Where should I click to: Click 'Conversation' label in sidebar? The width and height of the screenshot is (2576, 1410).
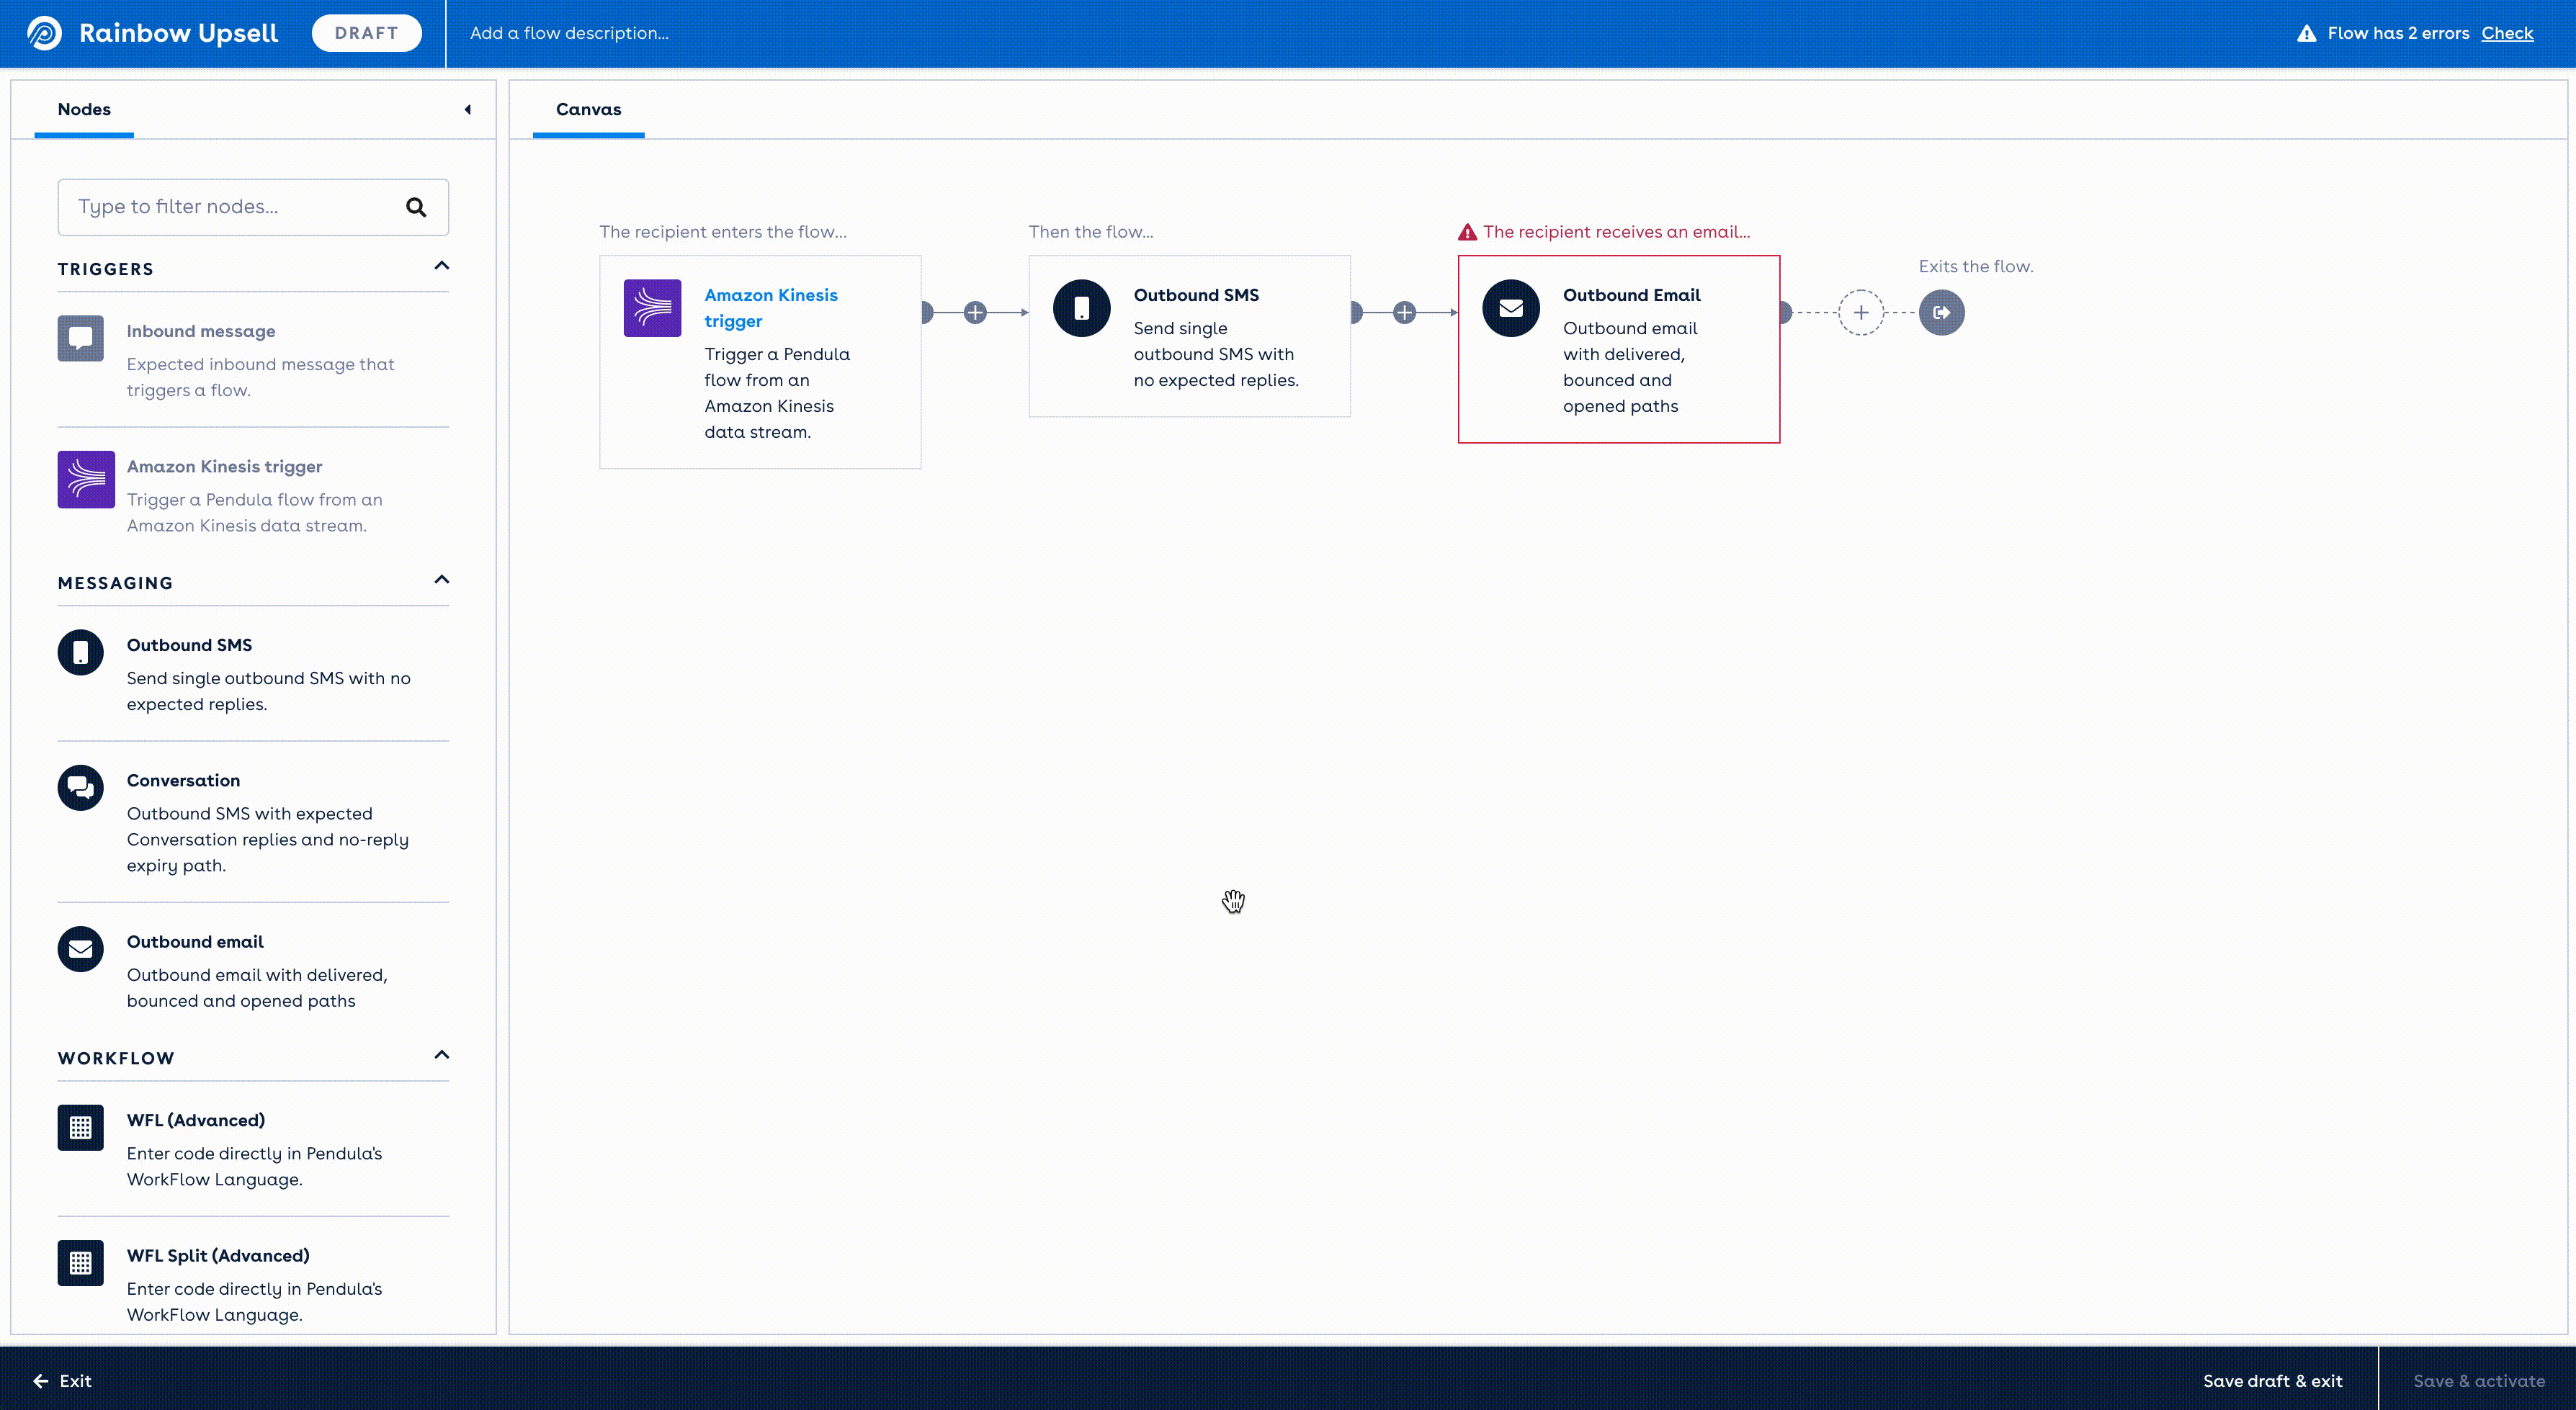(183, 780)
